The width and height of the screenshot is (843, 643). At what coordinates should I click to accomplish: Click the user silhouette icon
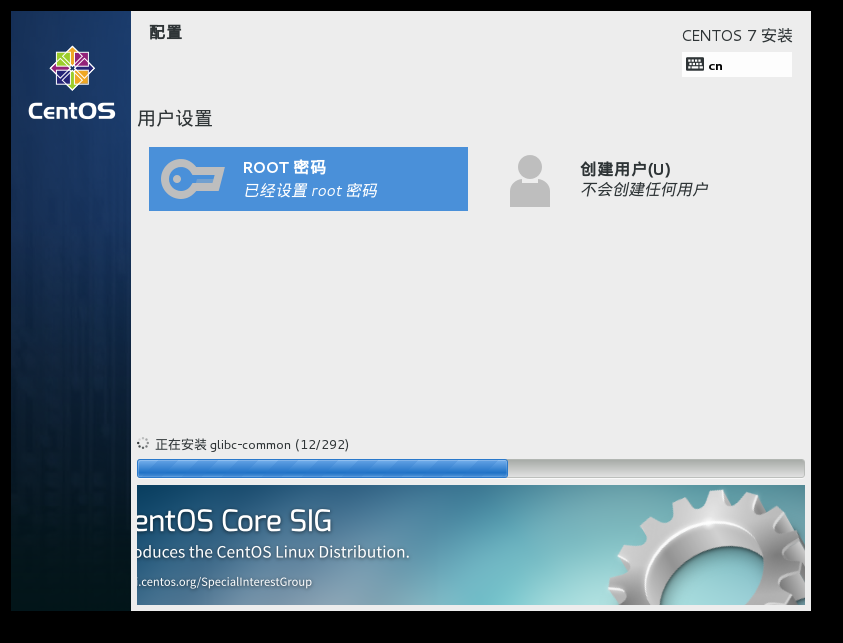[530, 181]
